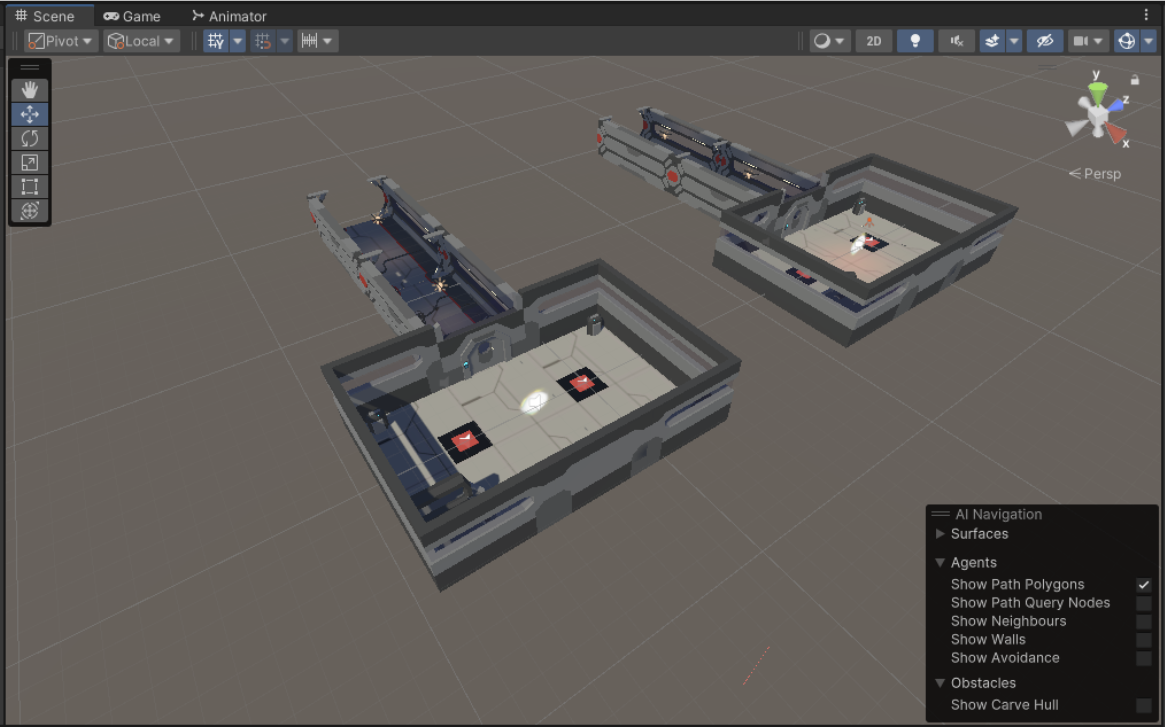Open the Pivot handle position dropdown

click(x=61, y=41)
